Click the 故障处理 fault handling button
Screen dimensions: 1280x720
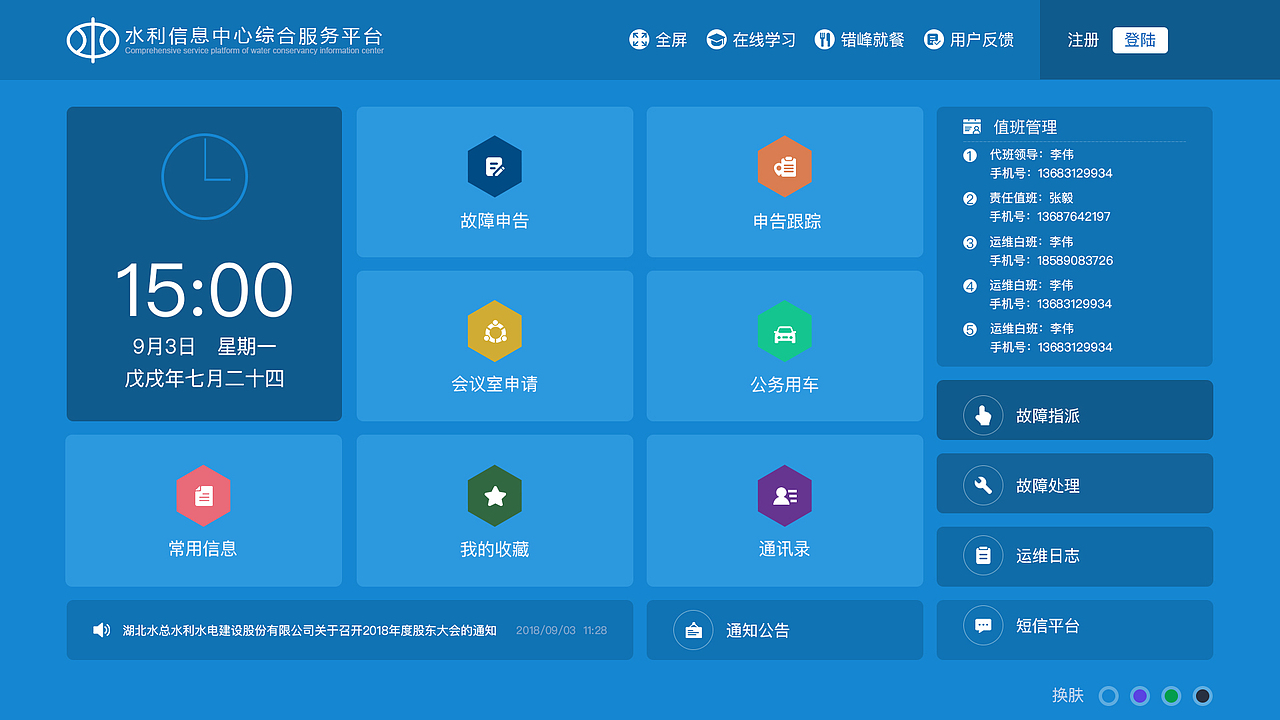pos(1074,483)
